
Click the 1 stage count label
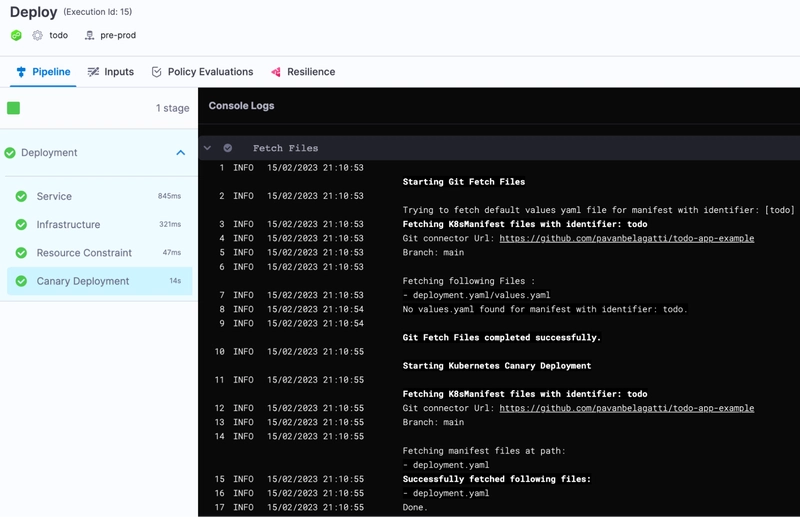click(172, 108)
